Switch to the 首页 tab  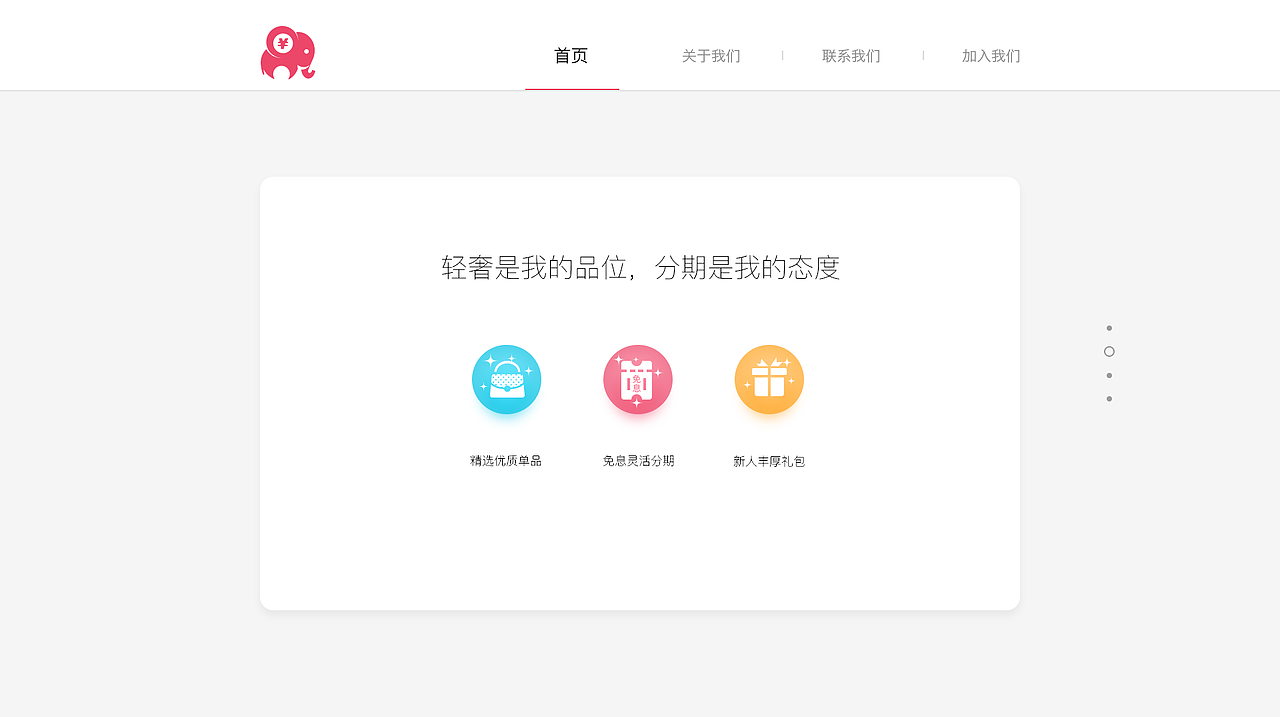[571, 56]
